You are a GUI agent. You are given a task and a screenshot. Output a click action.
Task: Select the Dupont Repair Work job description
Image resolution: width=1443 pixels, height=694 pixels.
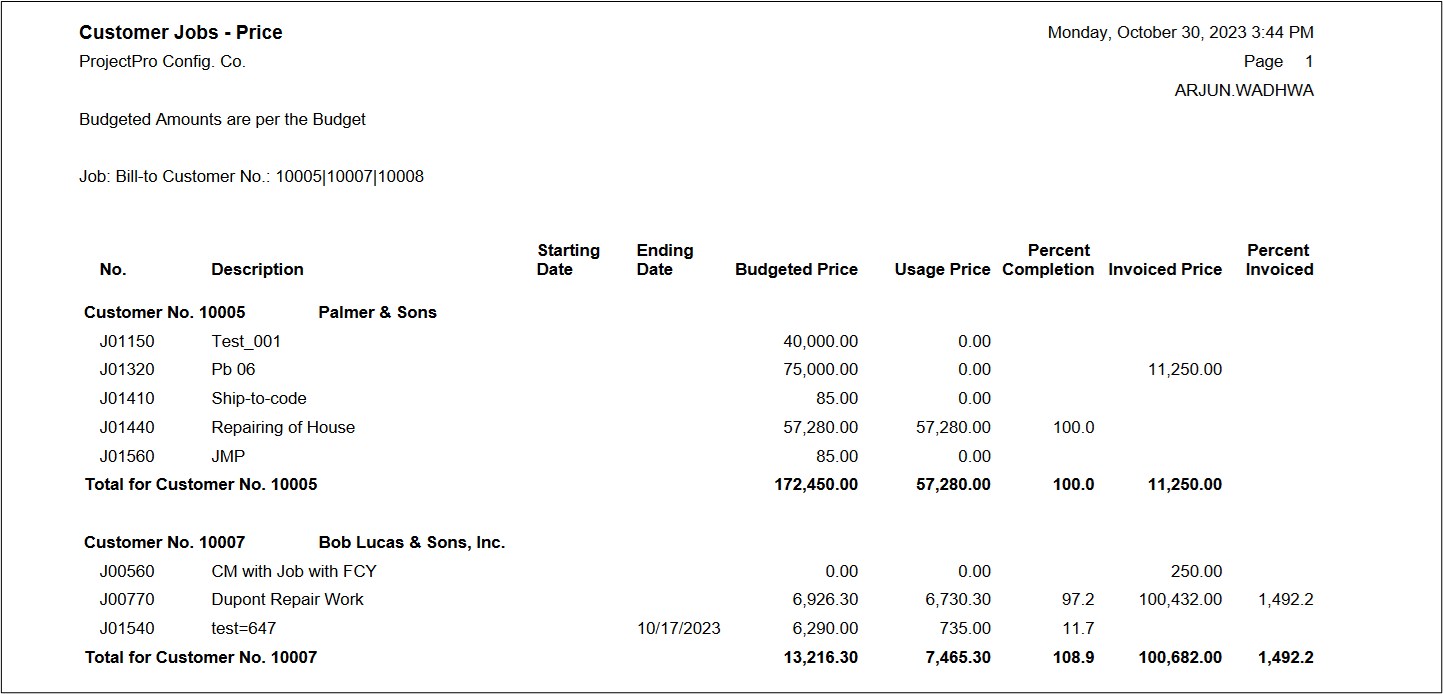[287, 600]
